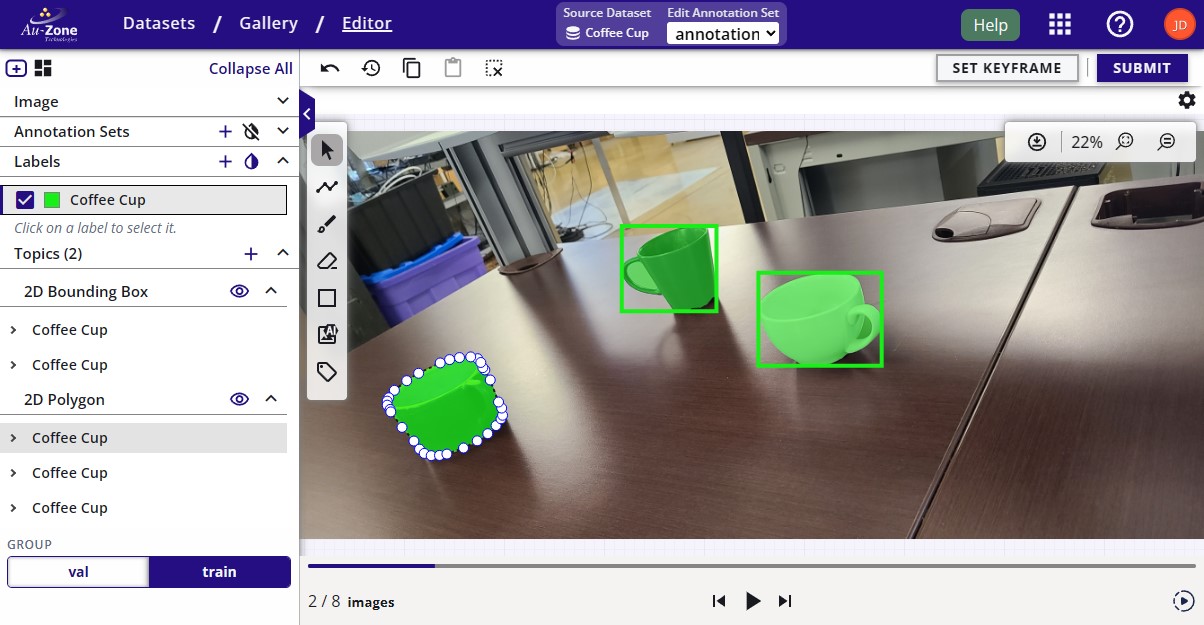Zoom out of the canvas
Viewport: 1204px width, 625px height.
coord(1166,142)
